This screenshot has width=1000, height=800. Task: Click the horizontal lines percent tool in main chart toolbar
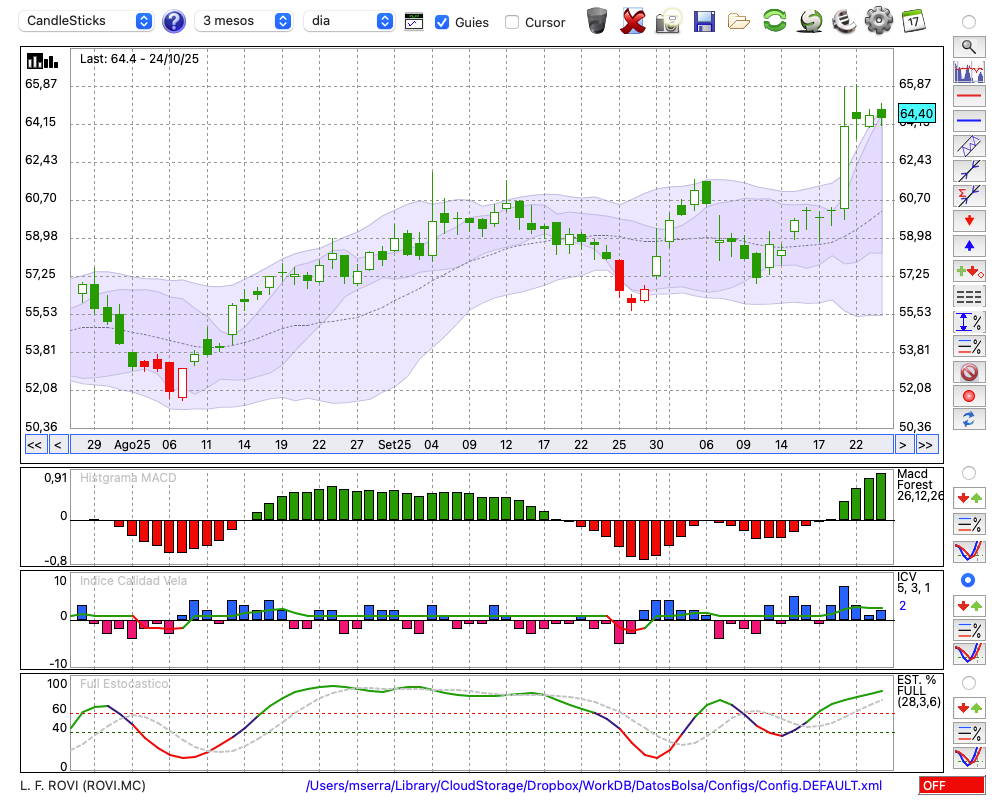coord(969,346)
